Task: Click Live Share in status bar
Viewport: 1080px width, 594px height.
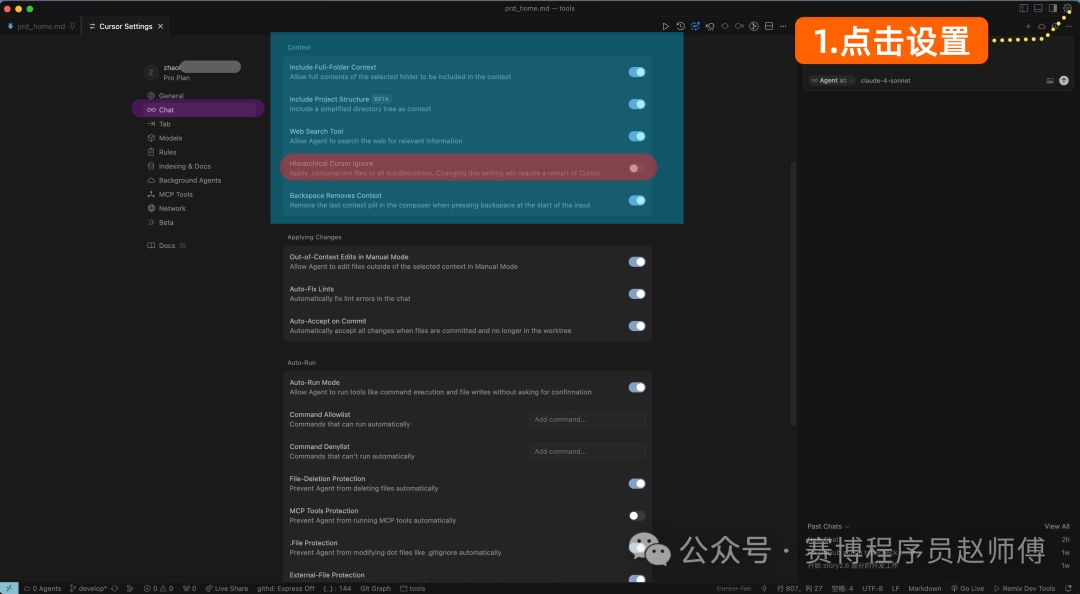Action: pyautogui.click(x=227, y=588)
